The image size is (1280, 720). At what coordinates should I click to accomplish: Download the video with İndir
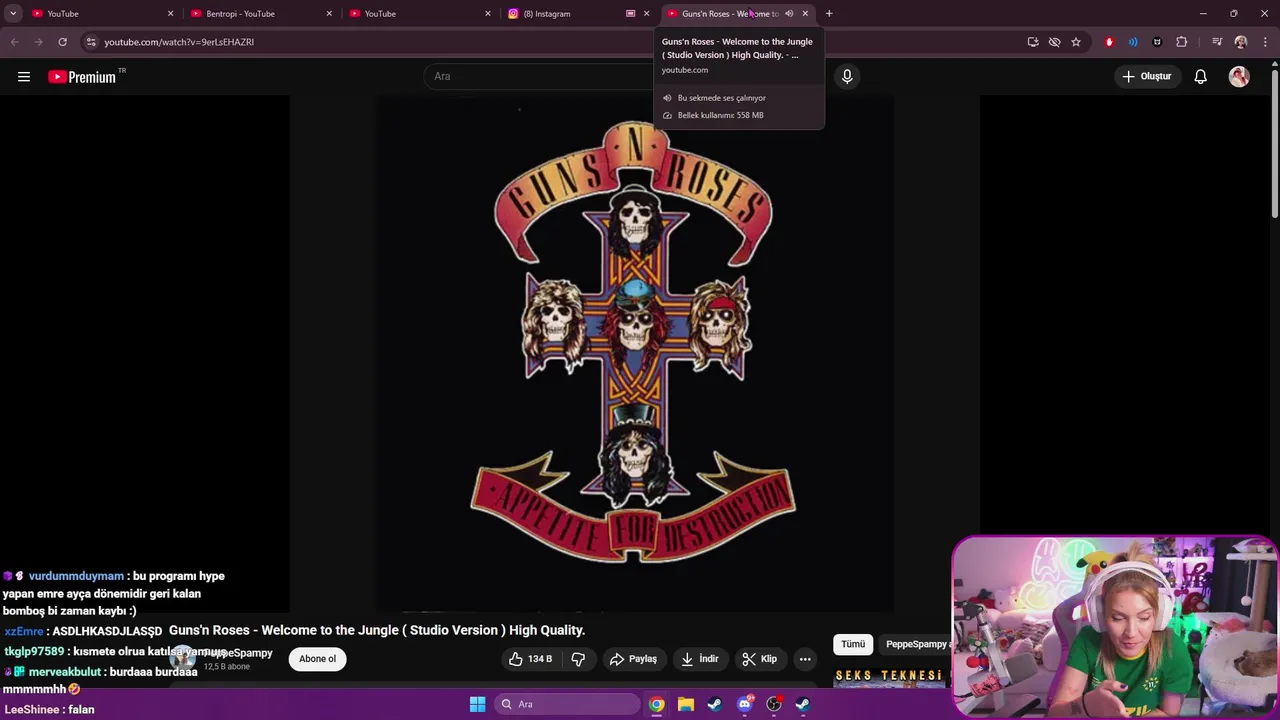point(700,659)
